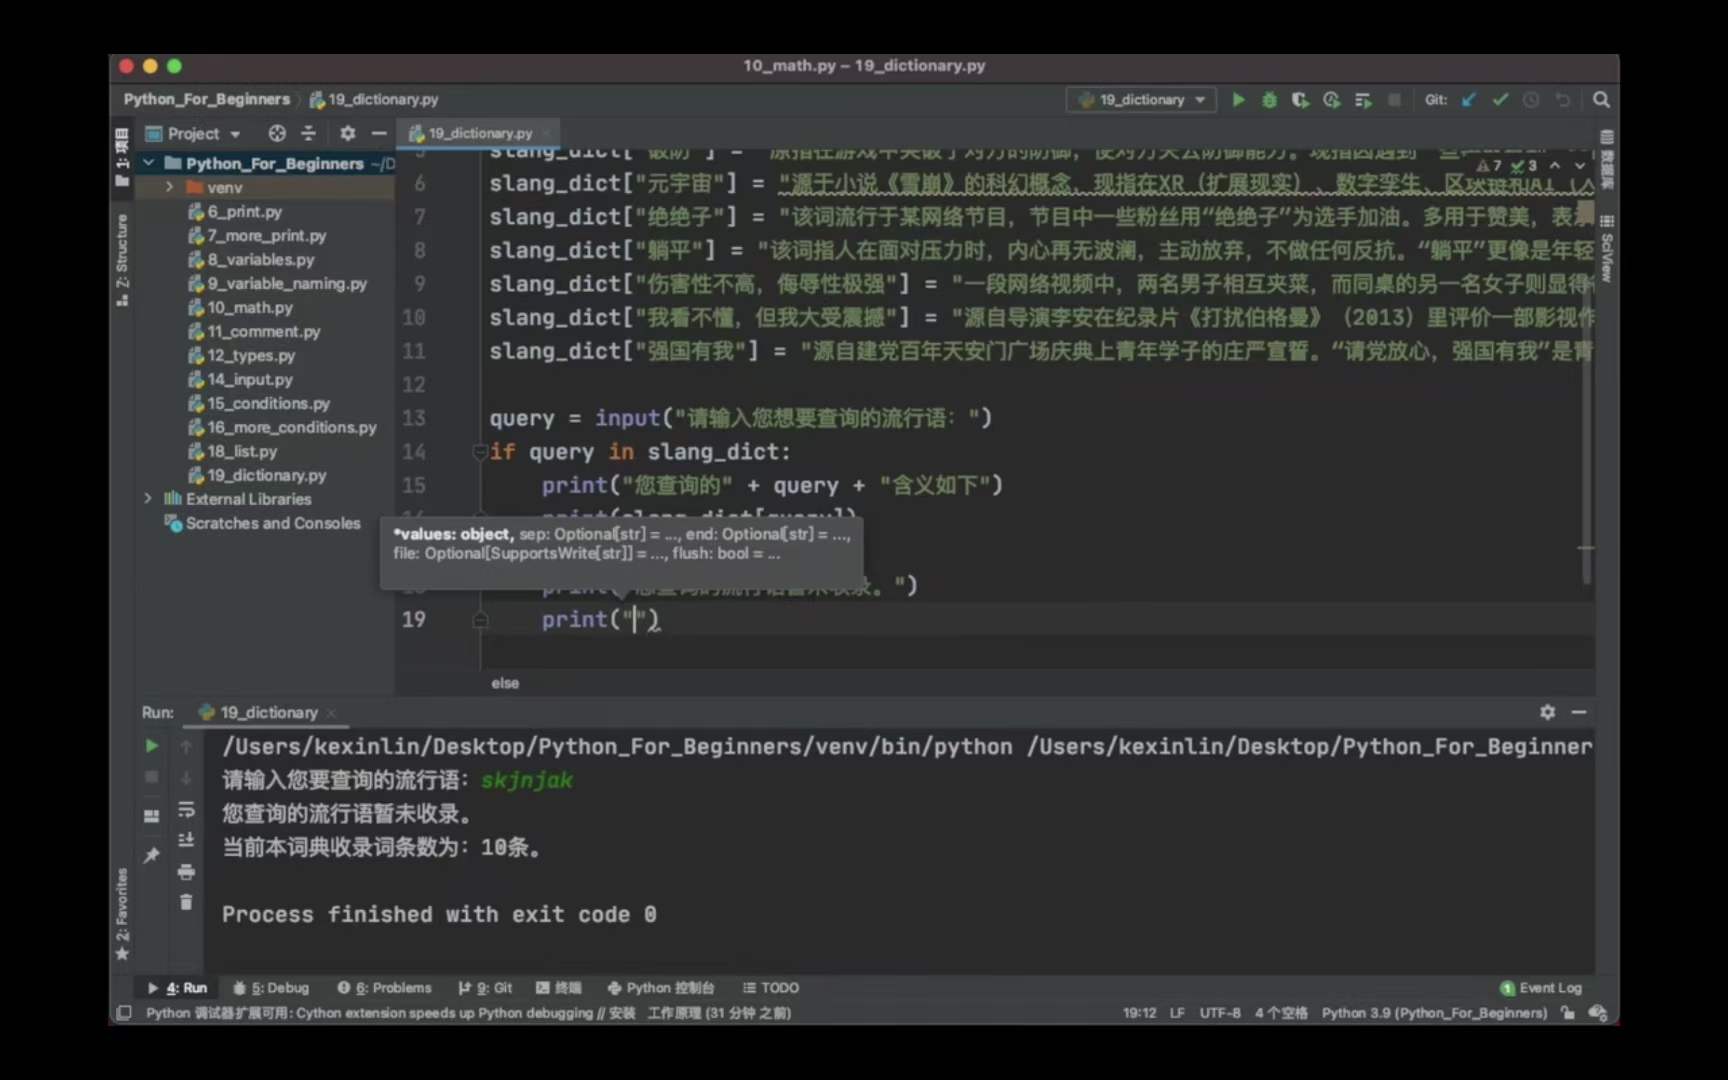This screenshot has height=1080, width=1728.
Task: Click the else breadcrumb below the editor
Action: (x=505, y=683)
